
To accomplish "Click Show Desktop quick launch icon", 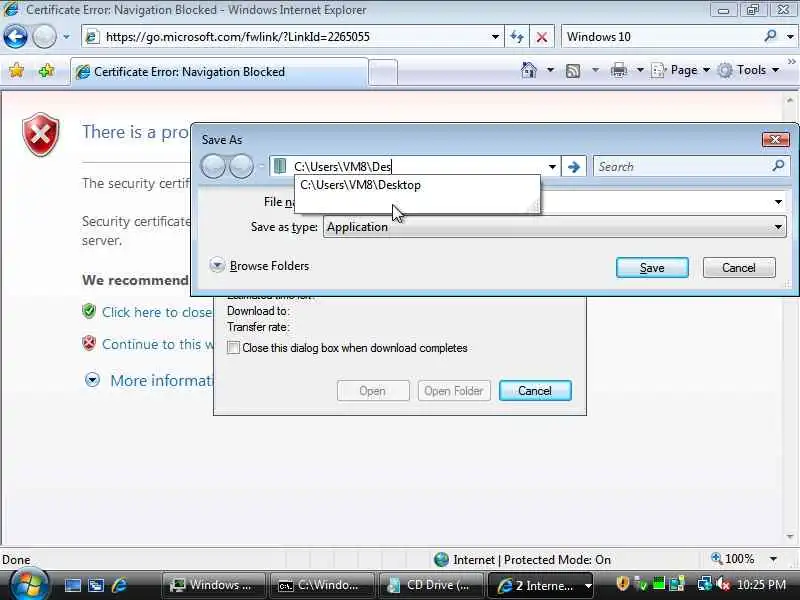I will 72,585.
